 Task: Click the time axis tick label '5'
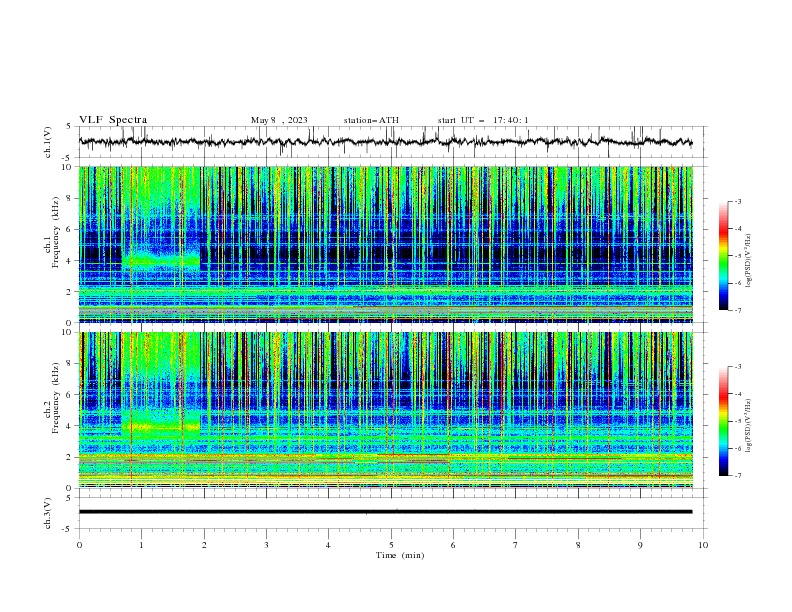click(x=391, y=545)
